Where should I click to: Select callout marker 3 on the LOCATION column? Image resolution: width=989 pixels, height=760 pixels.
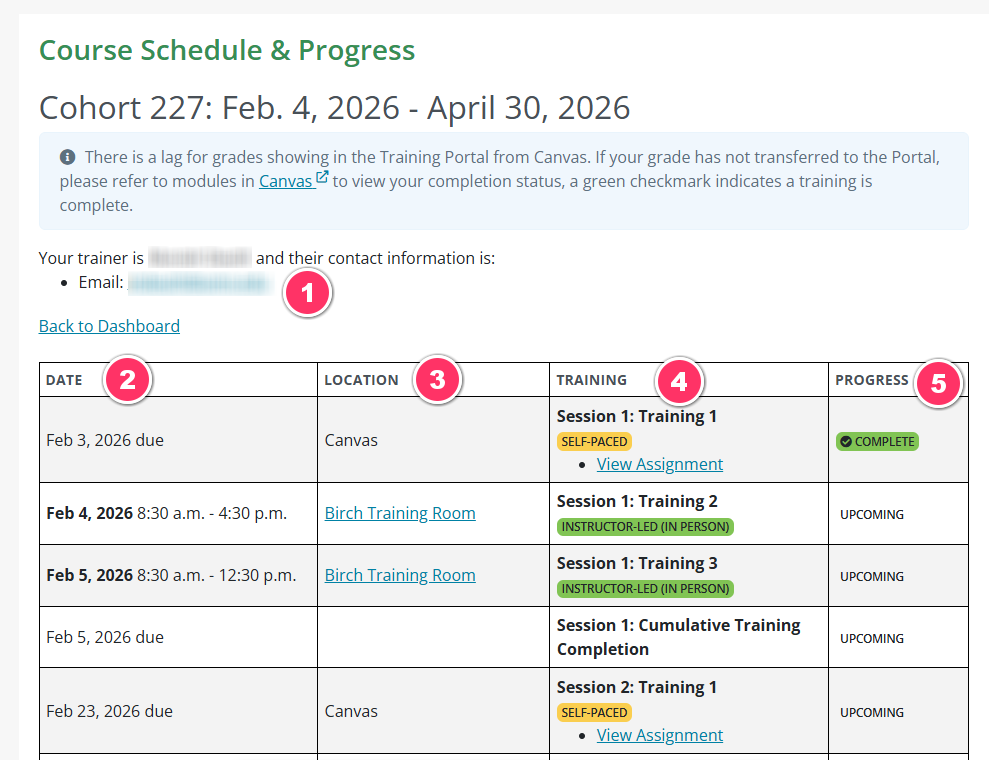pos(438,380)
